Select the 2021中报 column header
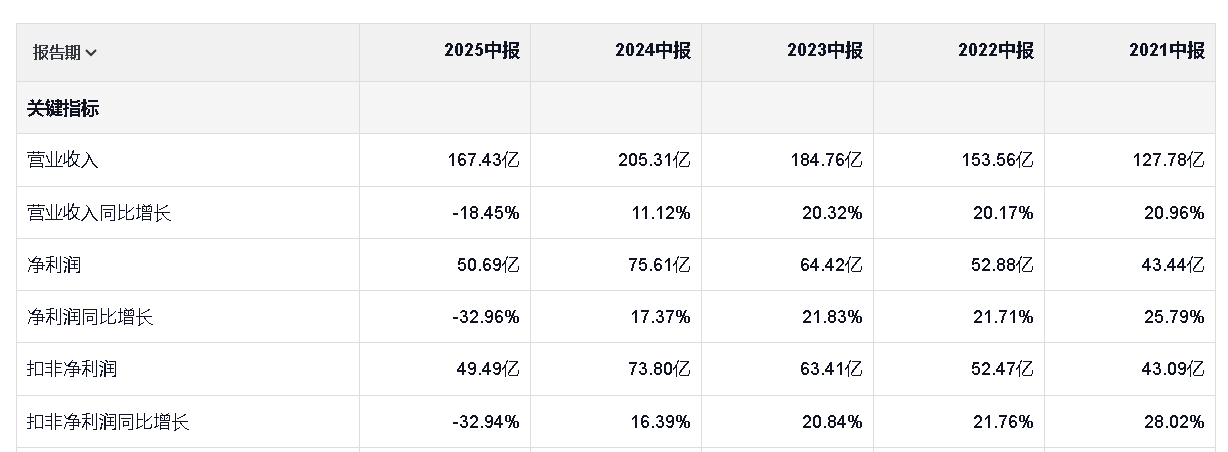 [x=1167, y=51]
